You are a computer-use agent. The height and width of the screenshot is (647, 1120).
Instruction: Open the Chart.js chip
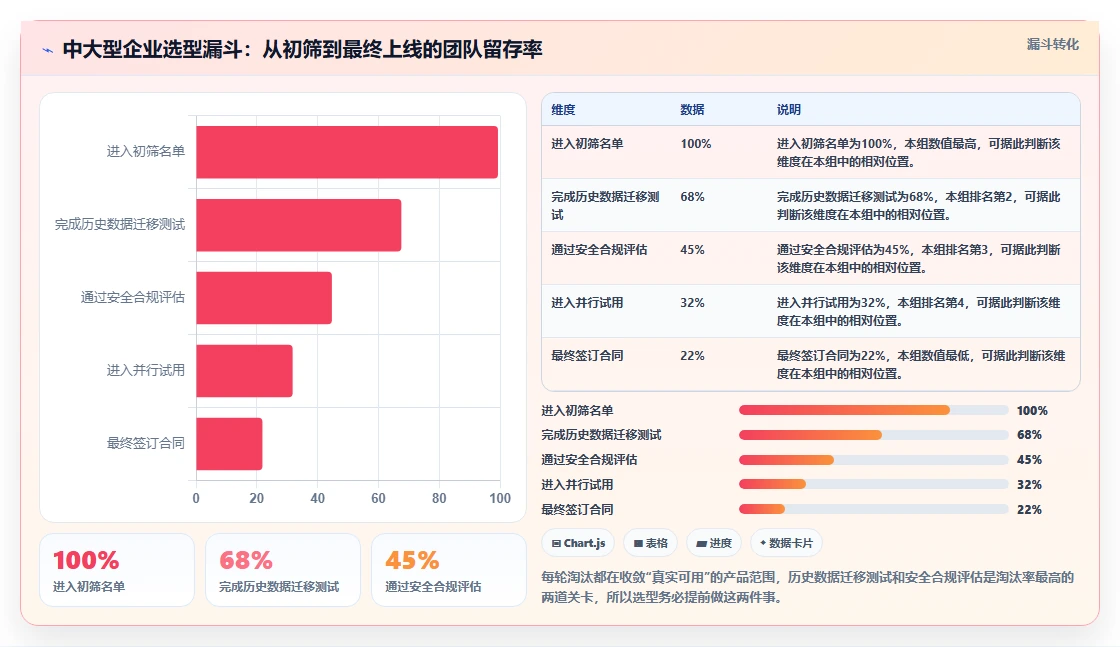click(x=579, y=543)
